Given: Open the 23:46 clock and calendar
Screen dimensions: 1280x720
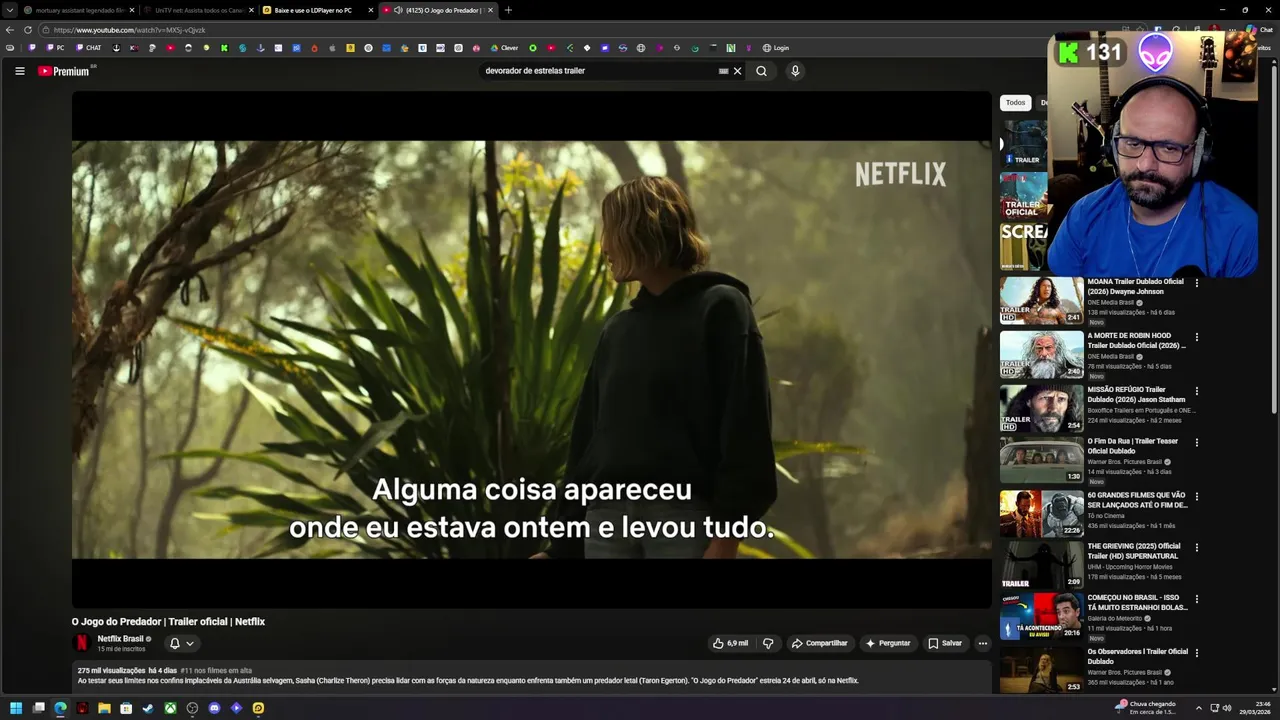Looking at the screenshot, I should click(1255, 708).
